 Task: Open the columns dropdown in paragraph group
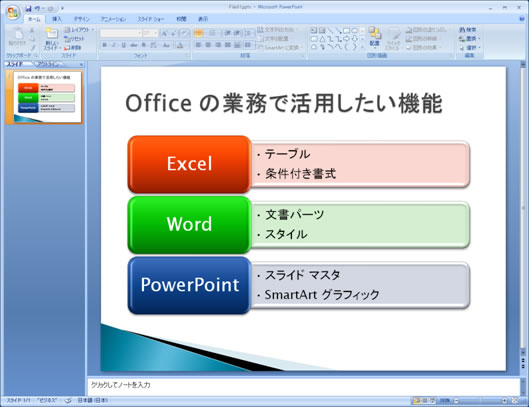249,45
